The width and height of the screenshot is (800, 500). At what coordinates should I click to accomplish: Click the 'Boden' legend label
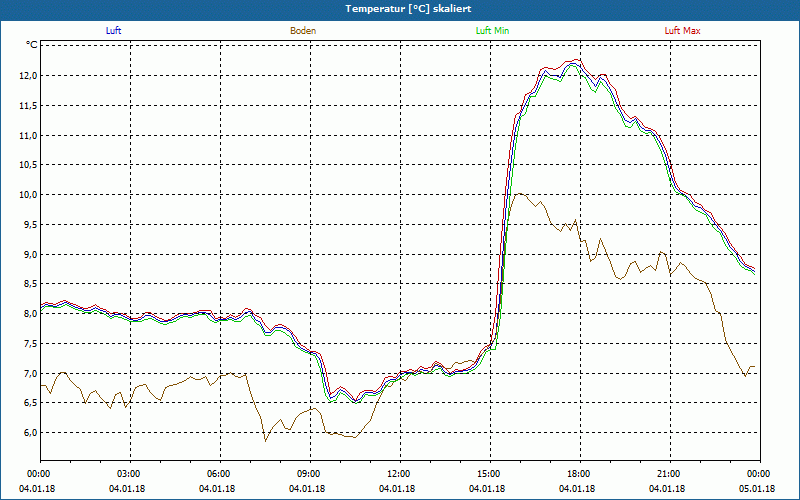pos(303,31)
